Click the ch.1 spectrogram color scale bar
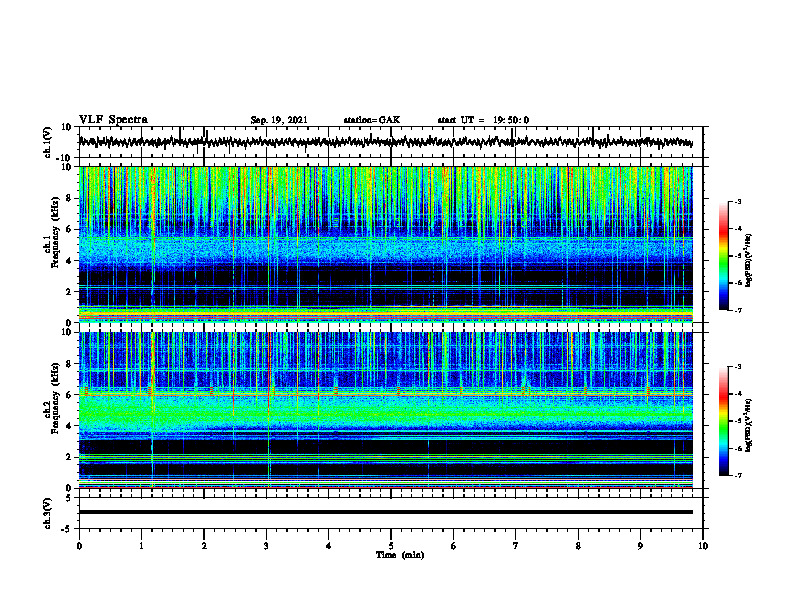Image resolution: width=792 pixels, height=612 pixels. pos(724,256)
